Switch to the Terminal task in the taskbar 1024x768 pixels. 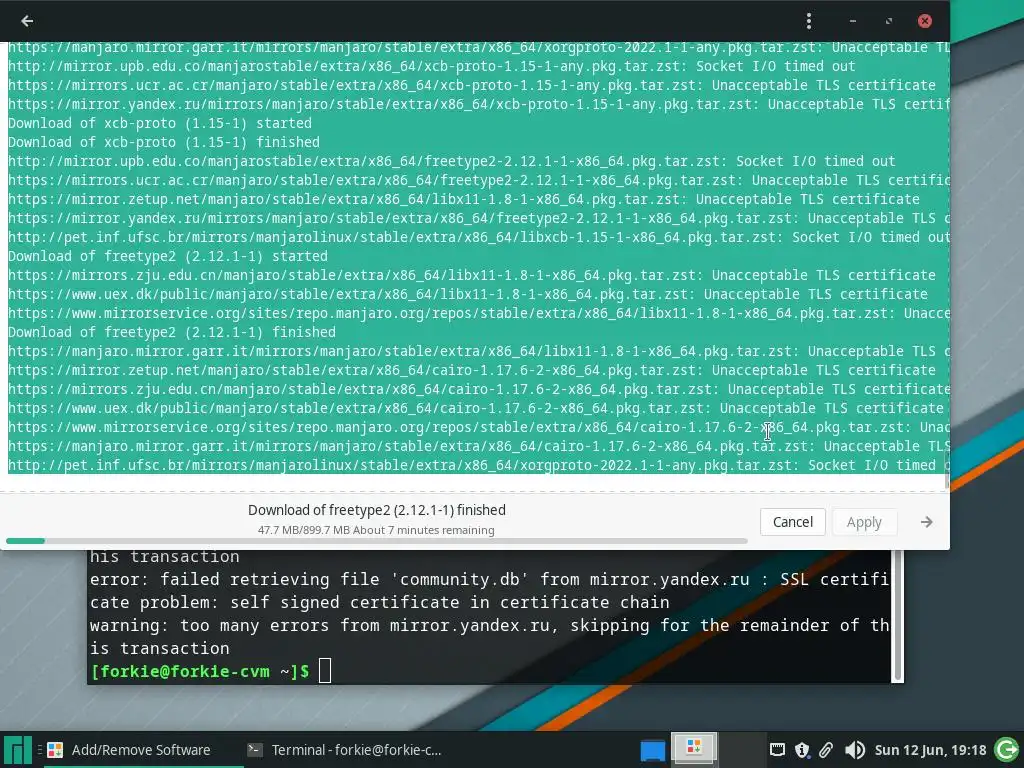coord(345,750)
